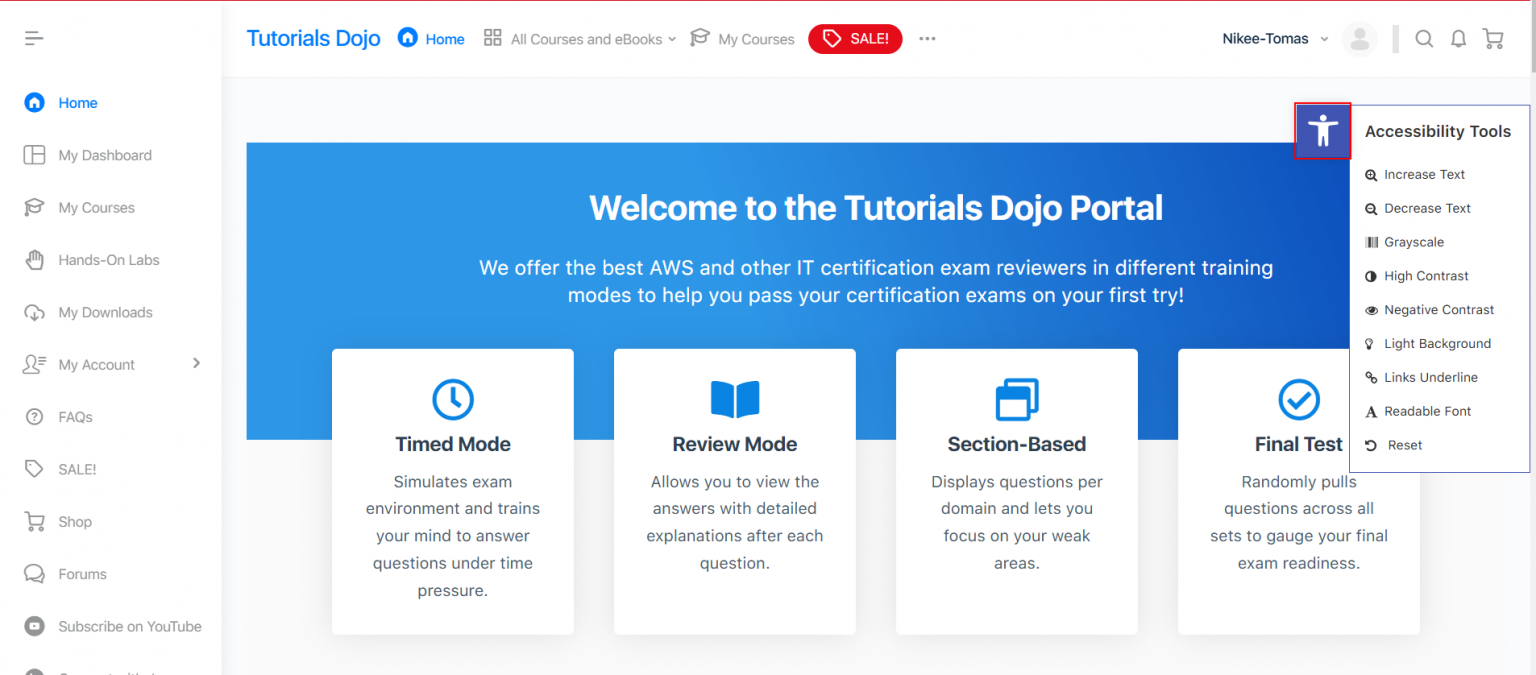The width and height of the screenshot is (1536, 675).
Task: Click the shopping cart icon
Action: (1493, 38)
